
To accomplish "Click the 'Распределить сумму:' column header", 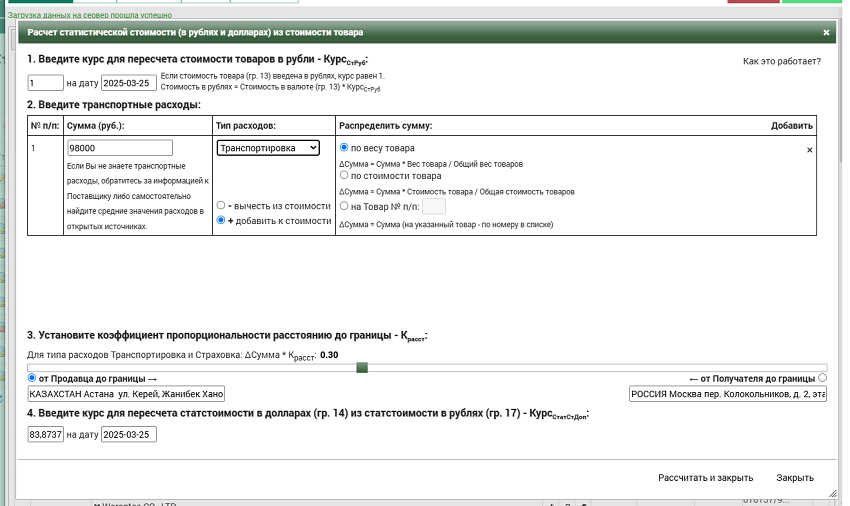I will pyautogui.click(x=385, y=126).
